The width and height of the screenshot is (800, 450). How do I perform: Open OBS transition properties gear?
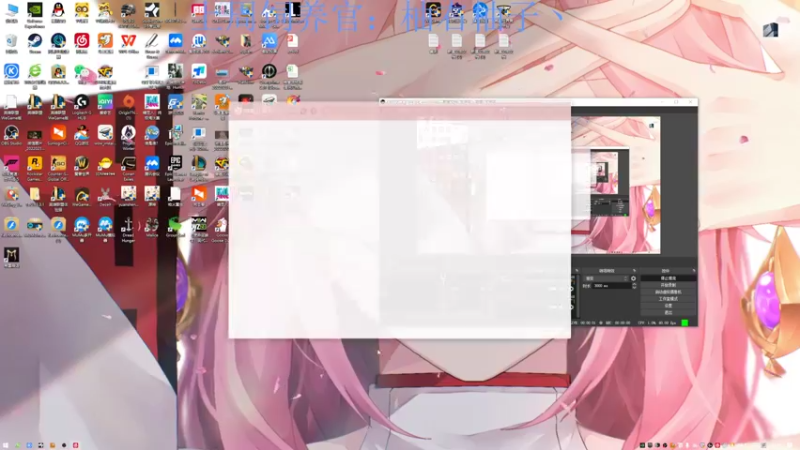pos(634,278)
